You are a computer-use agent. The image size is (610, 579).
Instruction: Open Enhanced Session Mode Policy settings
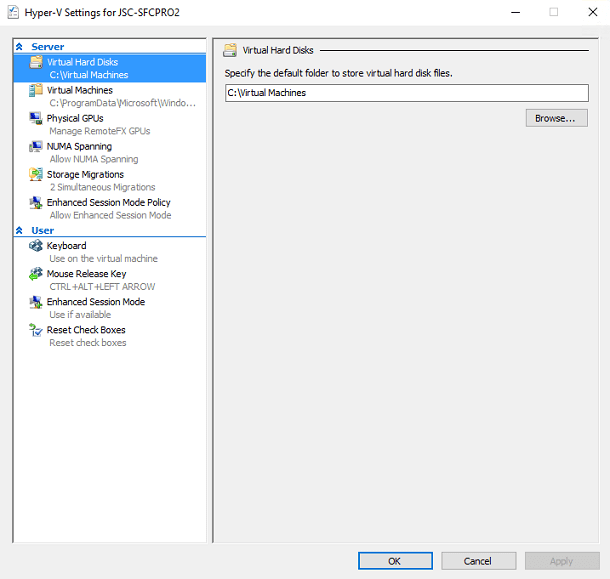(x=110, y=208)
